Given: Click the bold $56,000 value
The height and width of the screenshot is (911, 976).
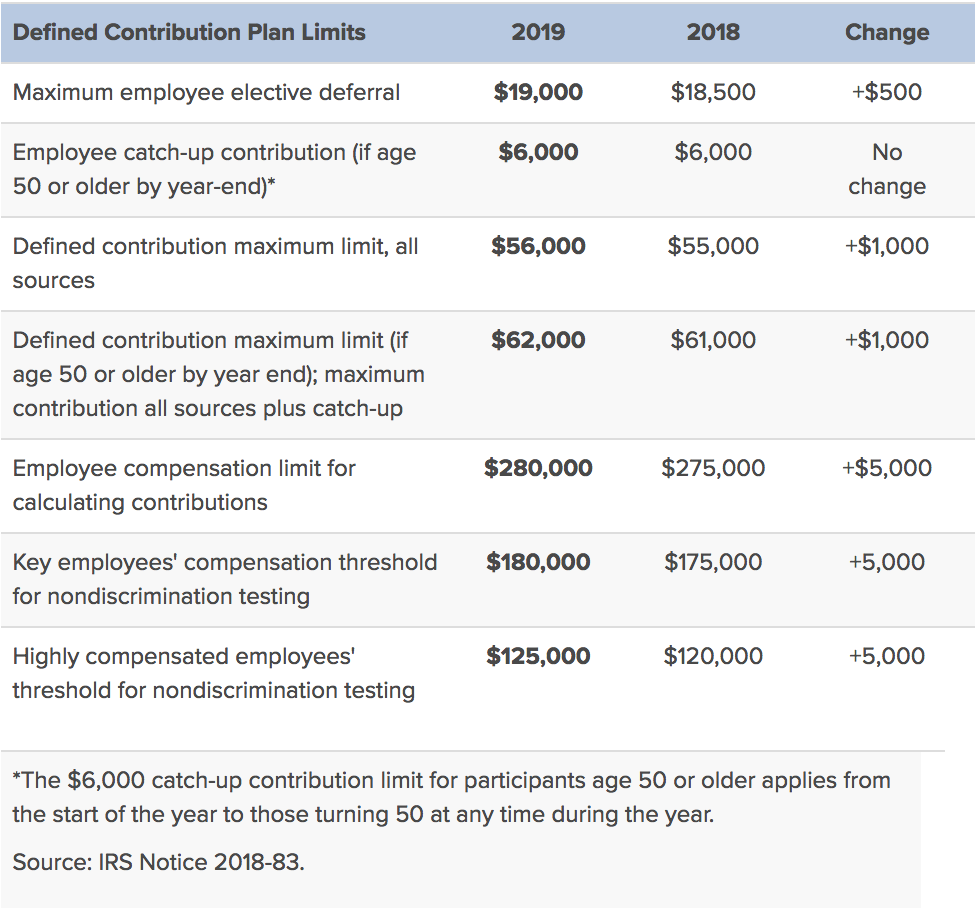Looking at the screenshot, I should tap(538, 246).
